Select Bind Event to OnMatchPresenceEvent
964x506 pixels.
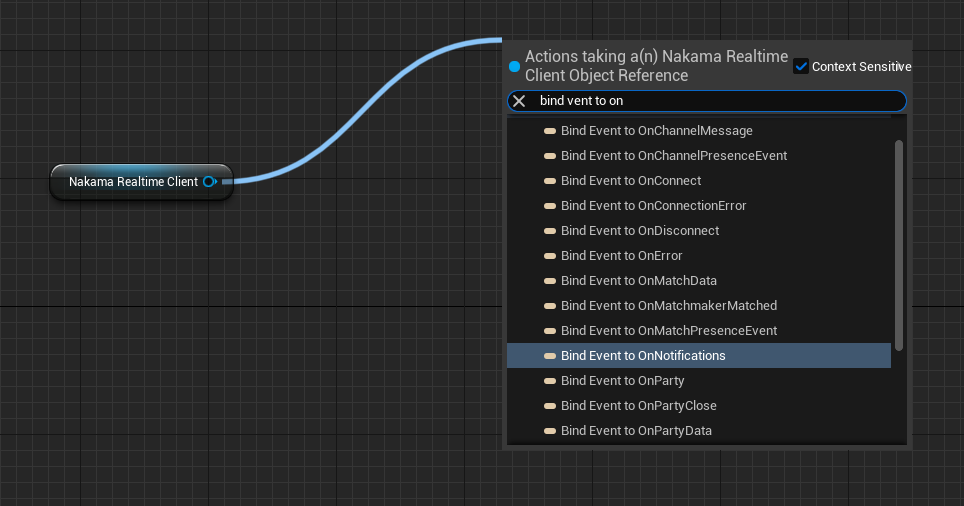coord(668,331)
